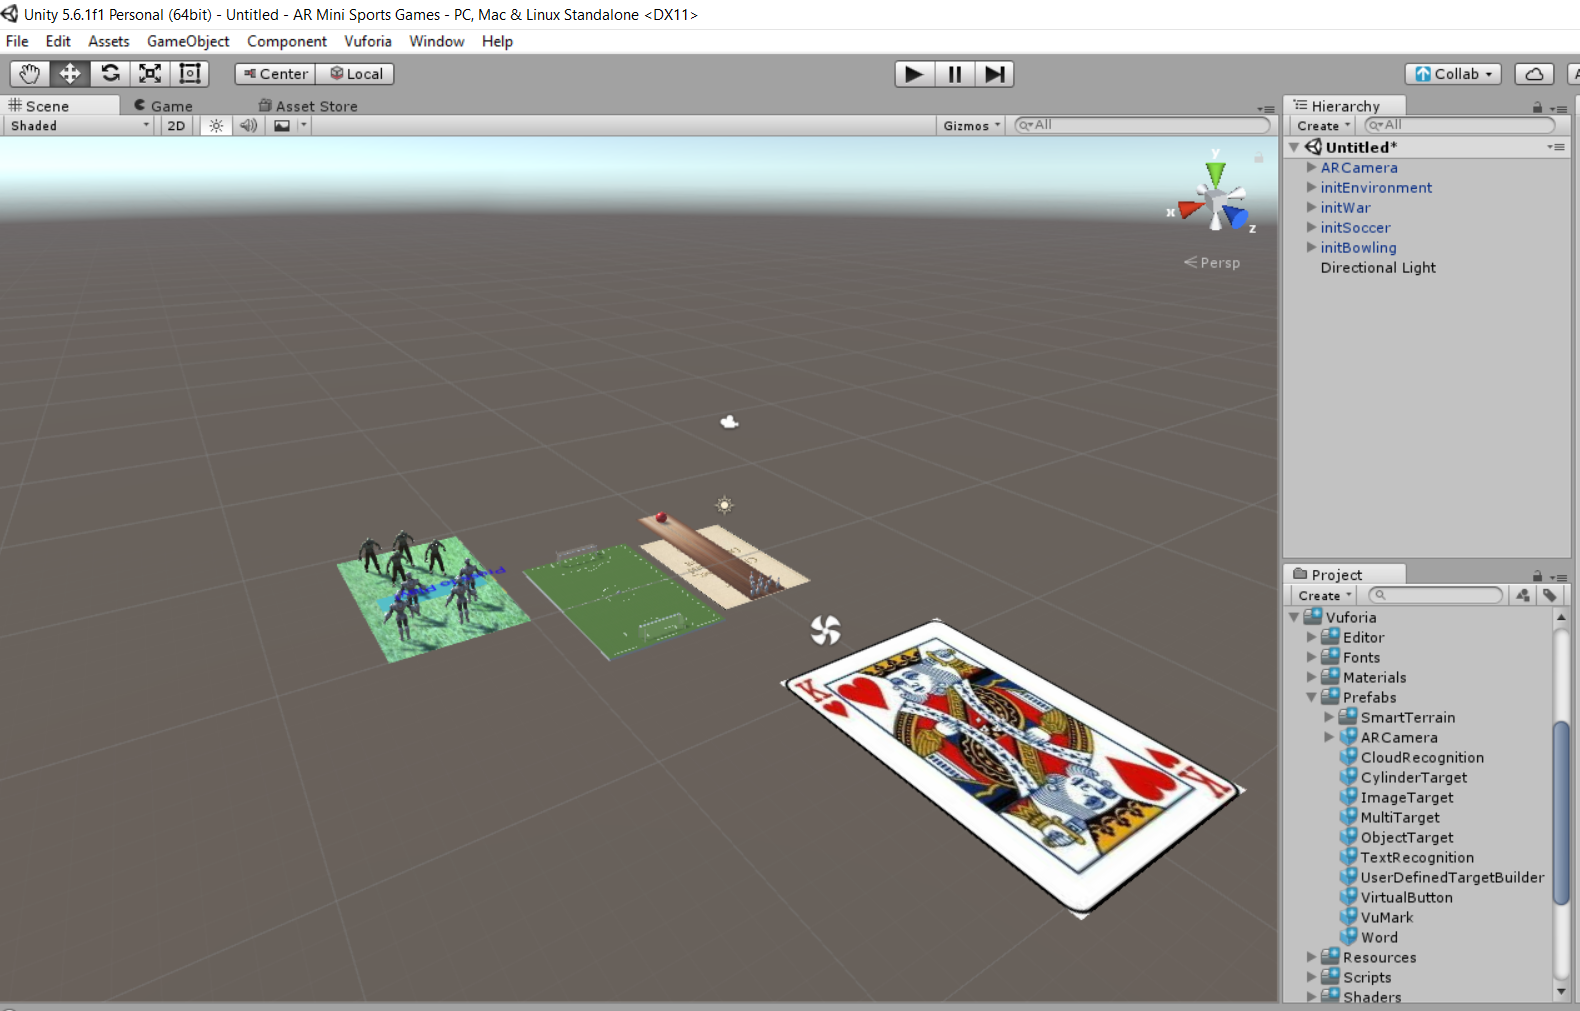The height and width of the screenshot is (1011, 1580).
Task: Select initSoccer in Hierarchy
Action: click(x=1355, y=228)
